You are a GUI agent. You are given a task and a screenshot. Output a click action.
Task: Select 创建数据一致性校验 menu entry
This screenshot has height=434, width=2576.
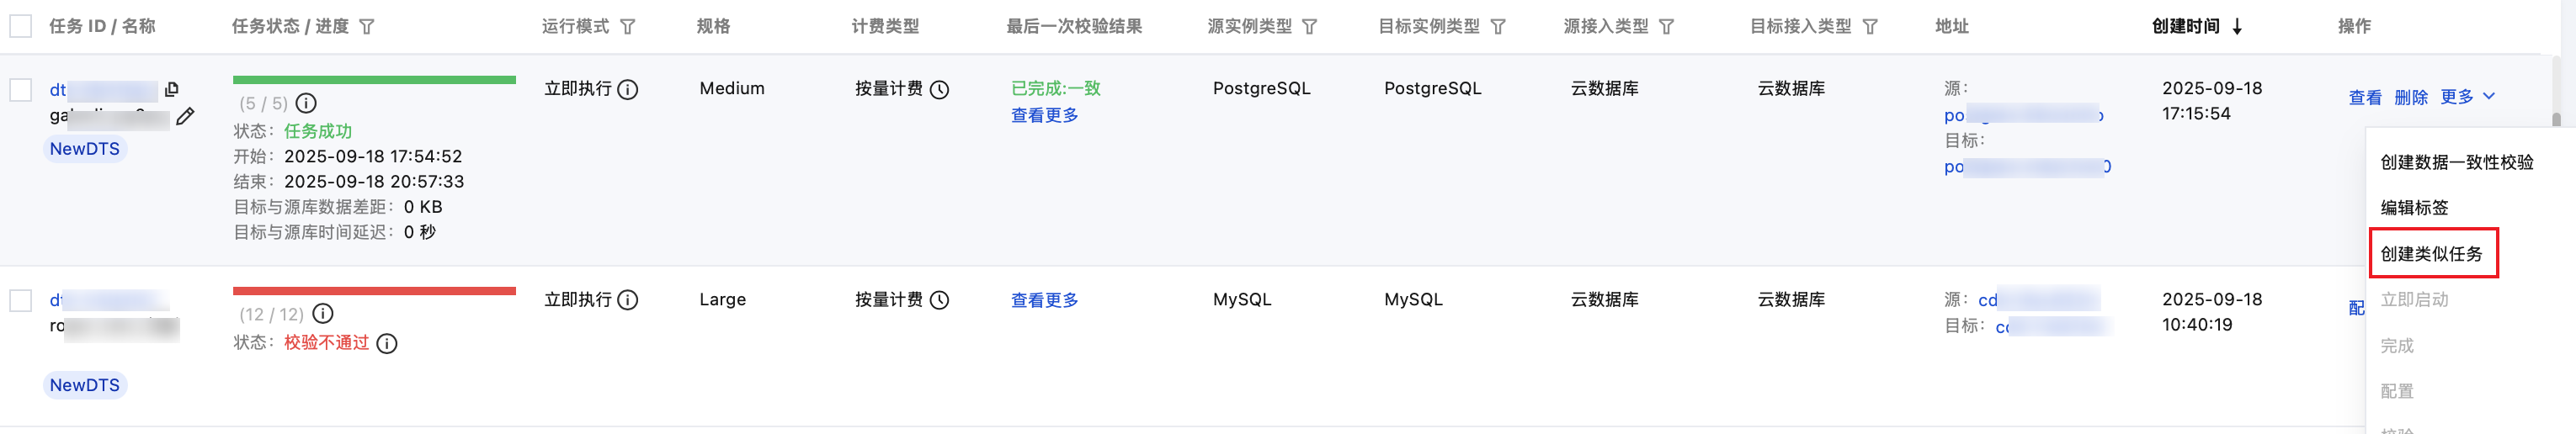tap(2456, 162)
